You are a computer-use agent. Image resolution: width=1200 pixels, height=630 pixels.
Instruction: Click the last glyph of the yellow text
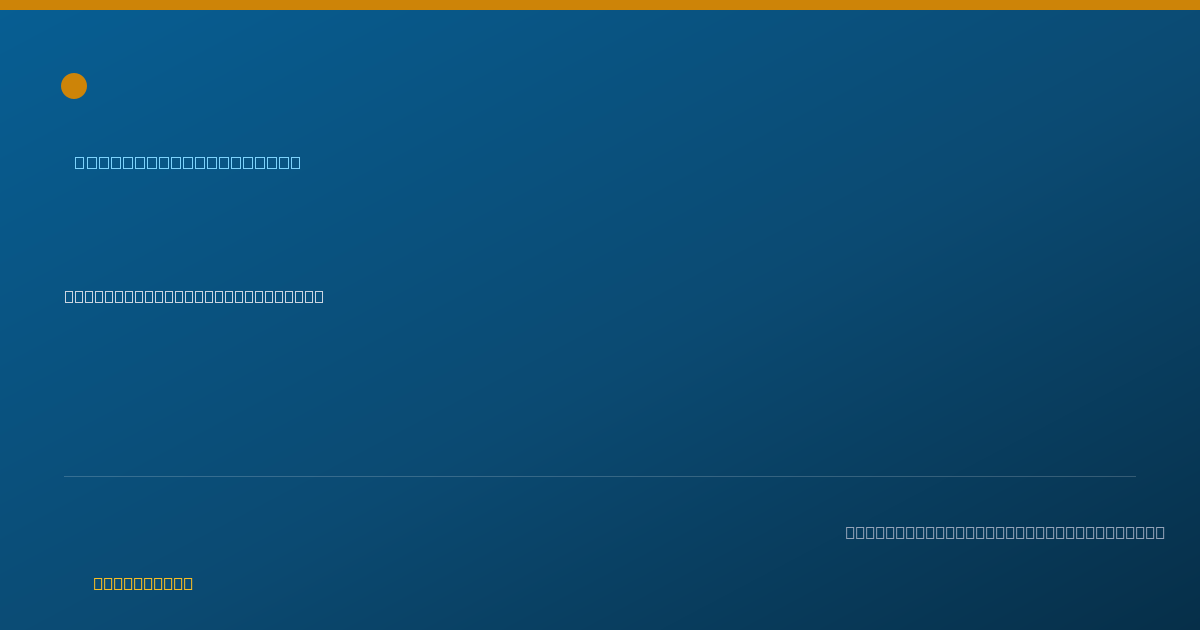188,583
